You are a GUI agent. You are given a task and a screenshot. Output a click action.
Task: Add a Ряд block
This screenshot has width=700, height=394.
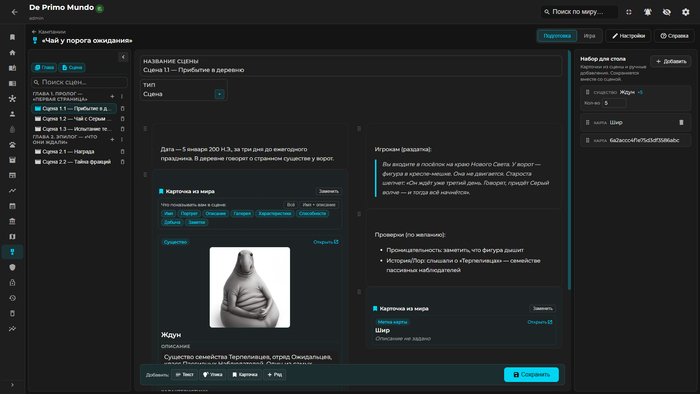point(275,375)
